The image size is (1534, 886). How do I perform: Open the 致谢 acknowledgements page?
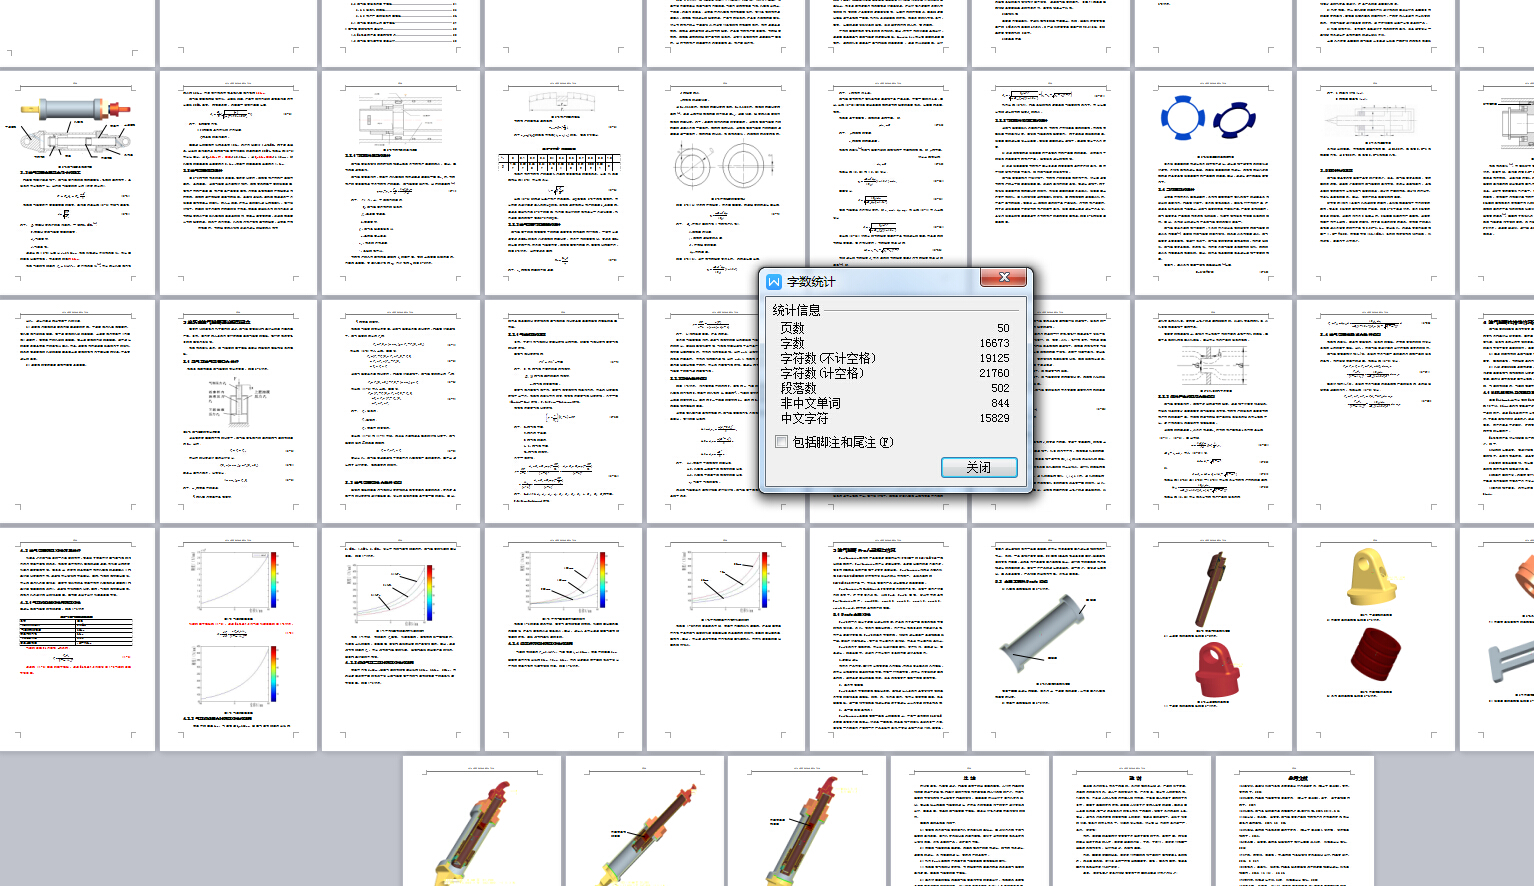click(1132, 821)
